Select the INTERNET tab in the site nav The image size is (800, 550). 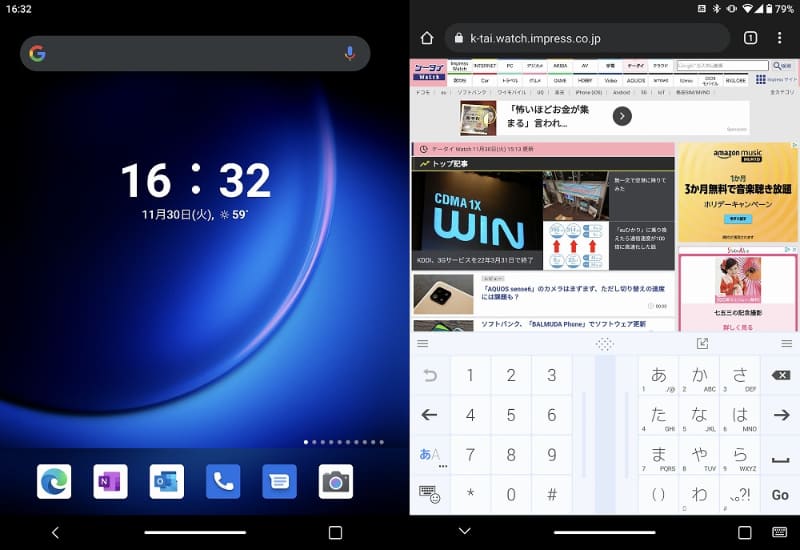pyautogui.click(x=485, y=66)
